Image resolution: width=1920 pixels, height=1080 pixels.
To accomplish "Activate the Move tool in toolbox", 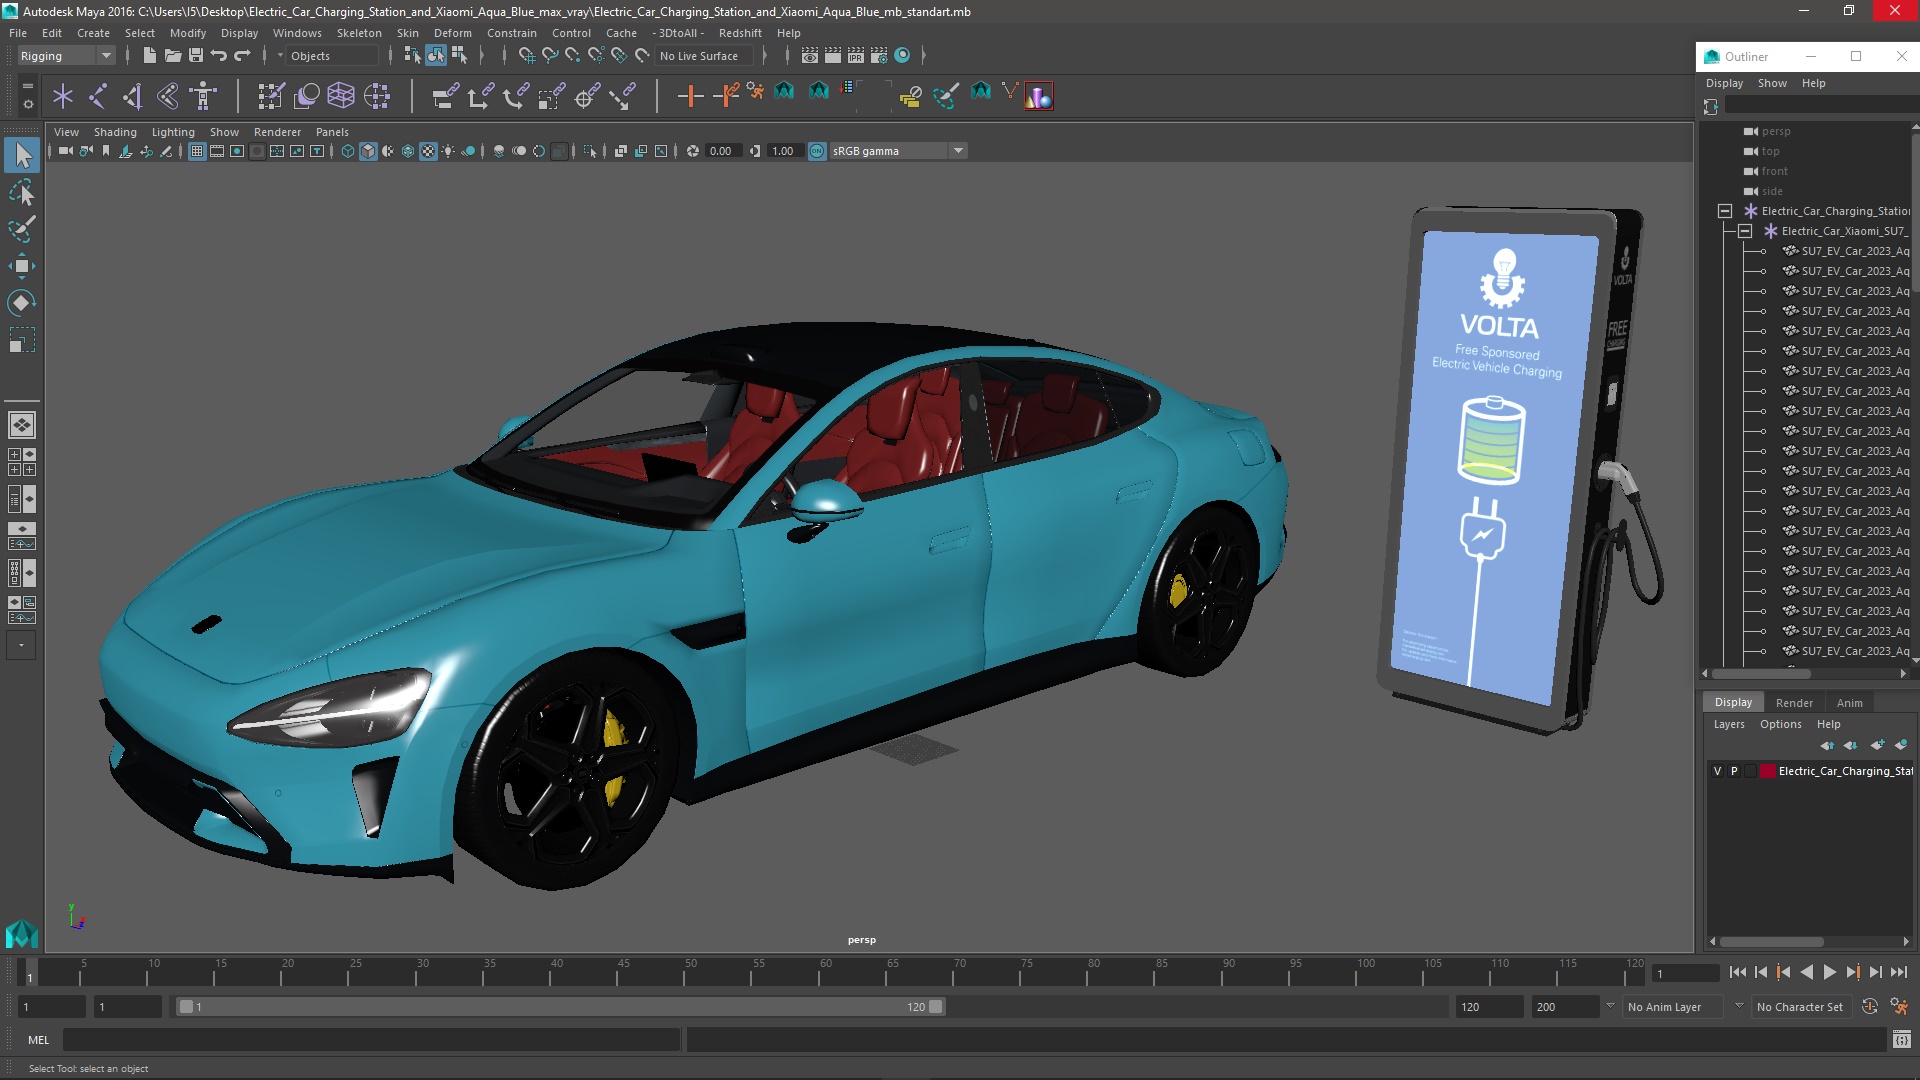I will [22, 266].
